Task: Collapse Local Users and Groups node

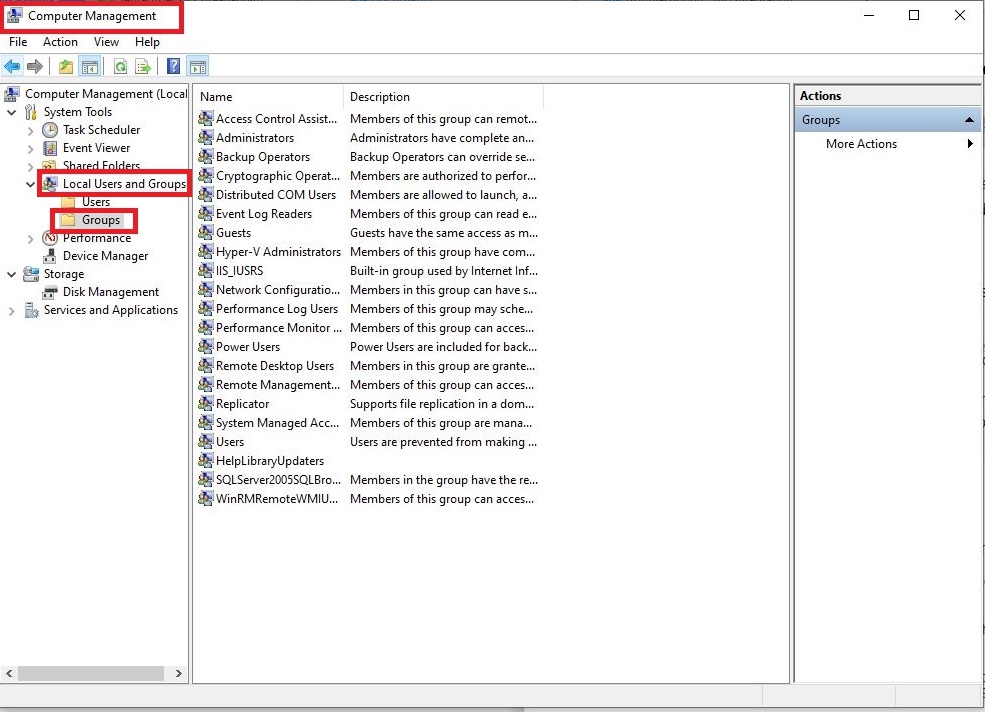Action: point(30,185)
